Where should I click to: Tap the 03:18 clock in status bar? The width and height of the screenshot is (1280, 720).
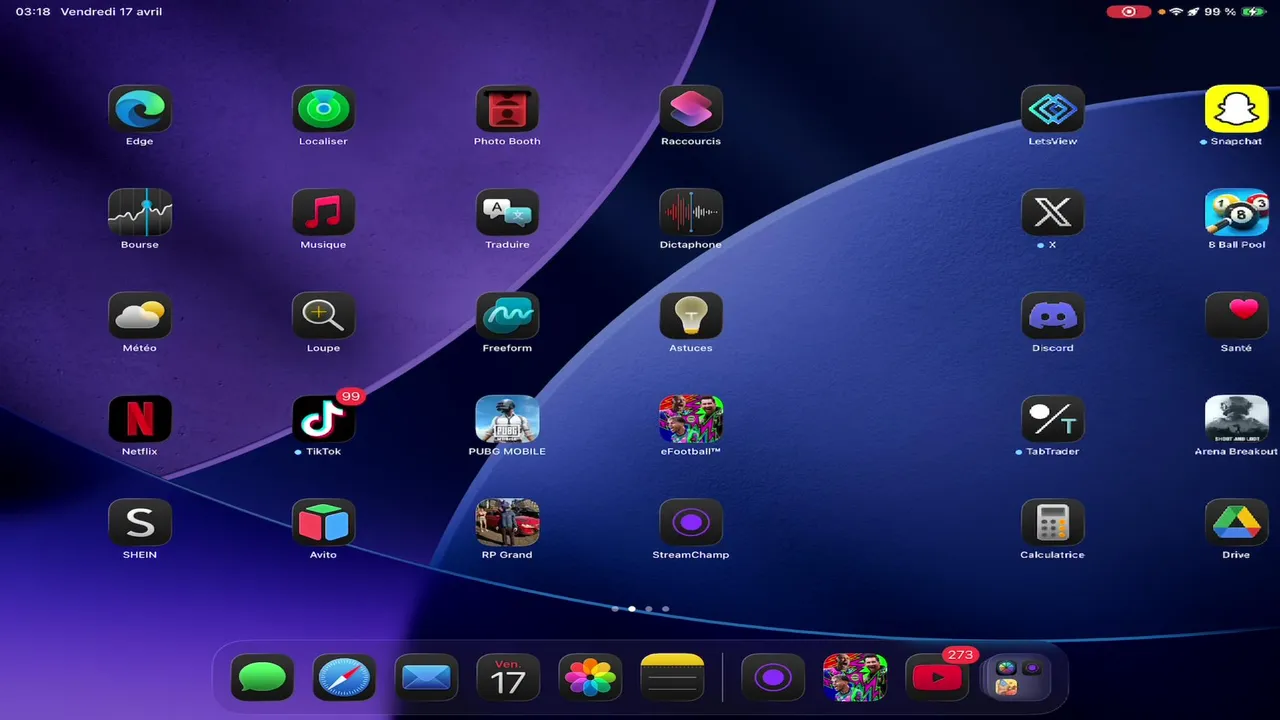pos(33,12)
